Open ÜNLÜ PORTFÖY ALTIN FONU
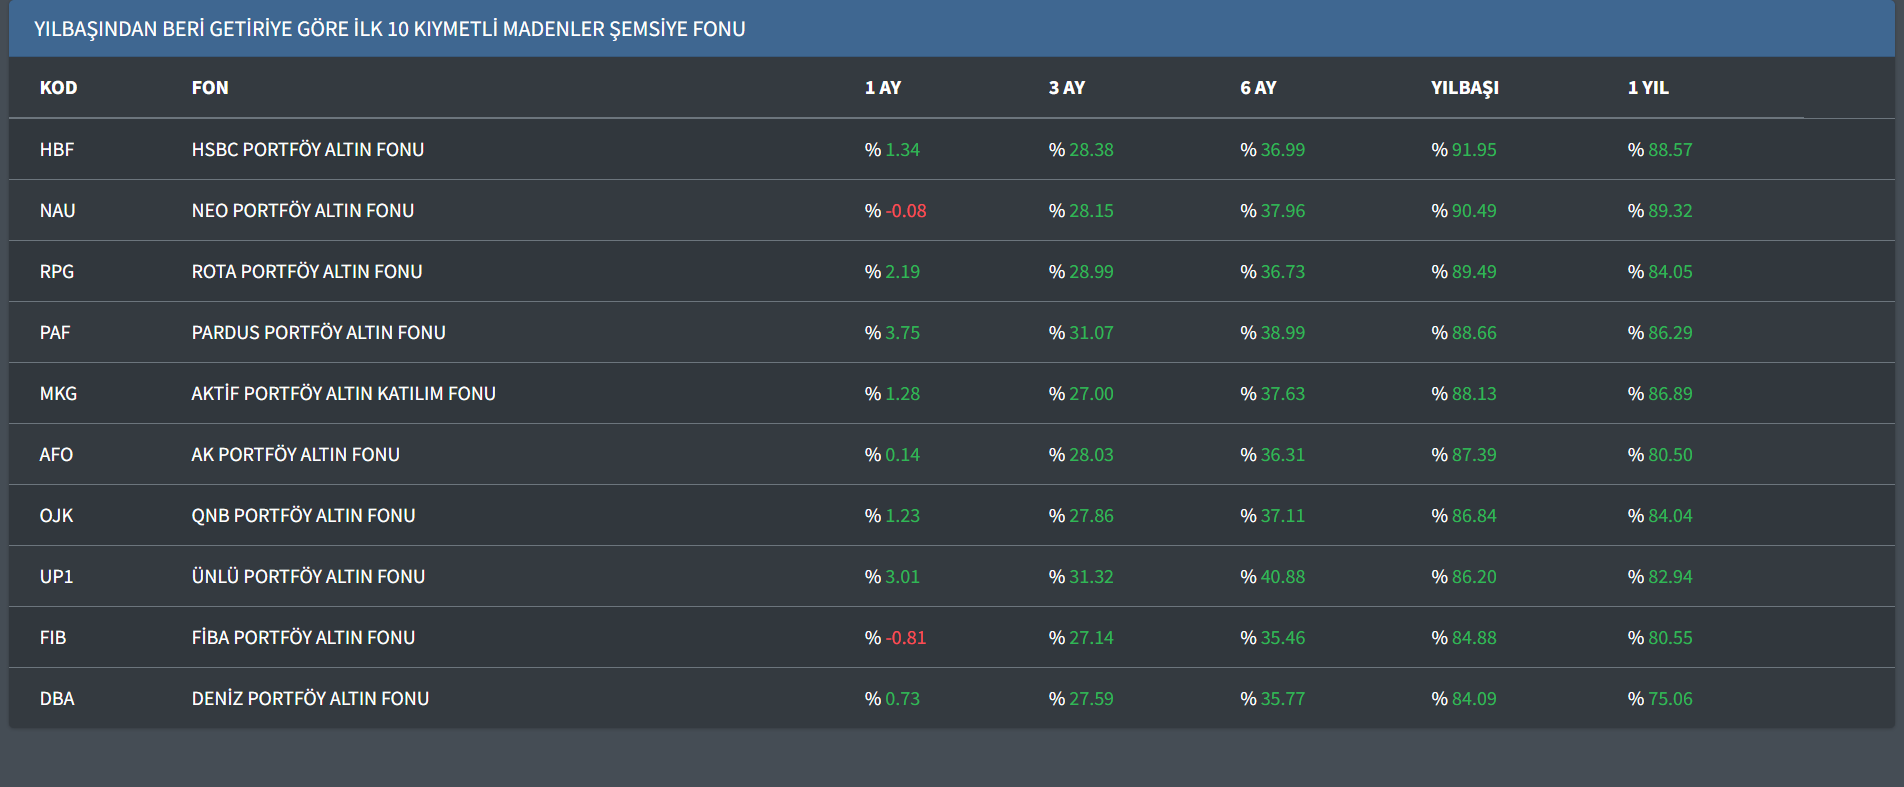Viewport: 1904px width, 787px height. click(x=308, y=577)
